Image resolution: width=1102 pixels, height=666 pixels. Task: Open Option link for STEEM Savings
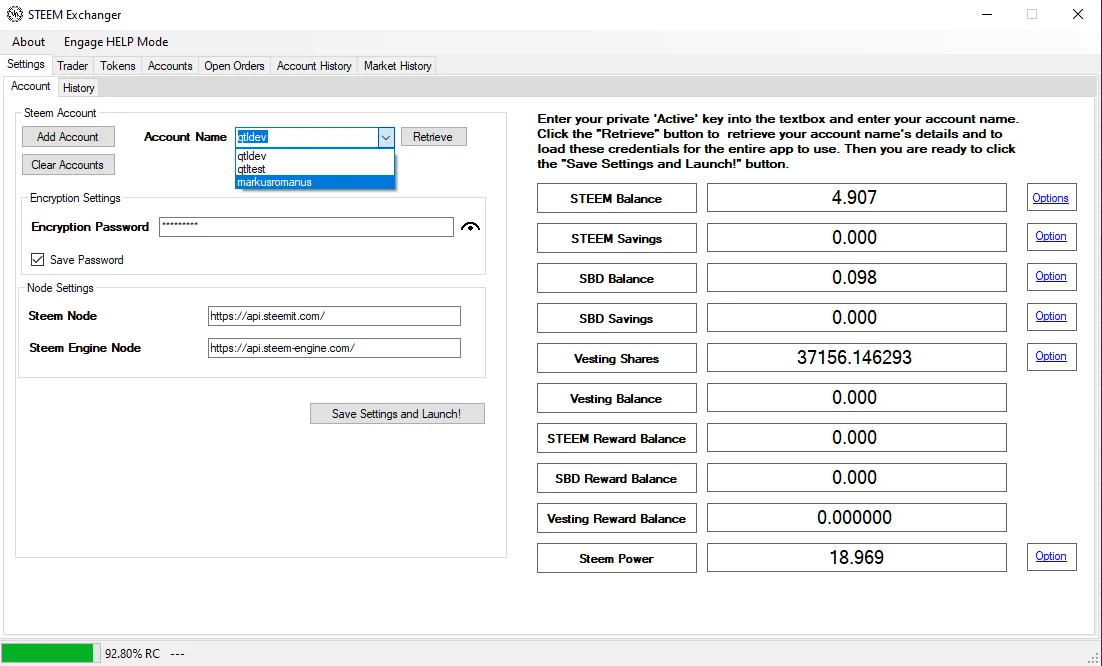[1051, 237]
